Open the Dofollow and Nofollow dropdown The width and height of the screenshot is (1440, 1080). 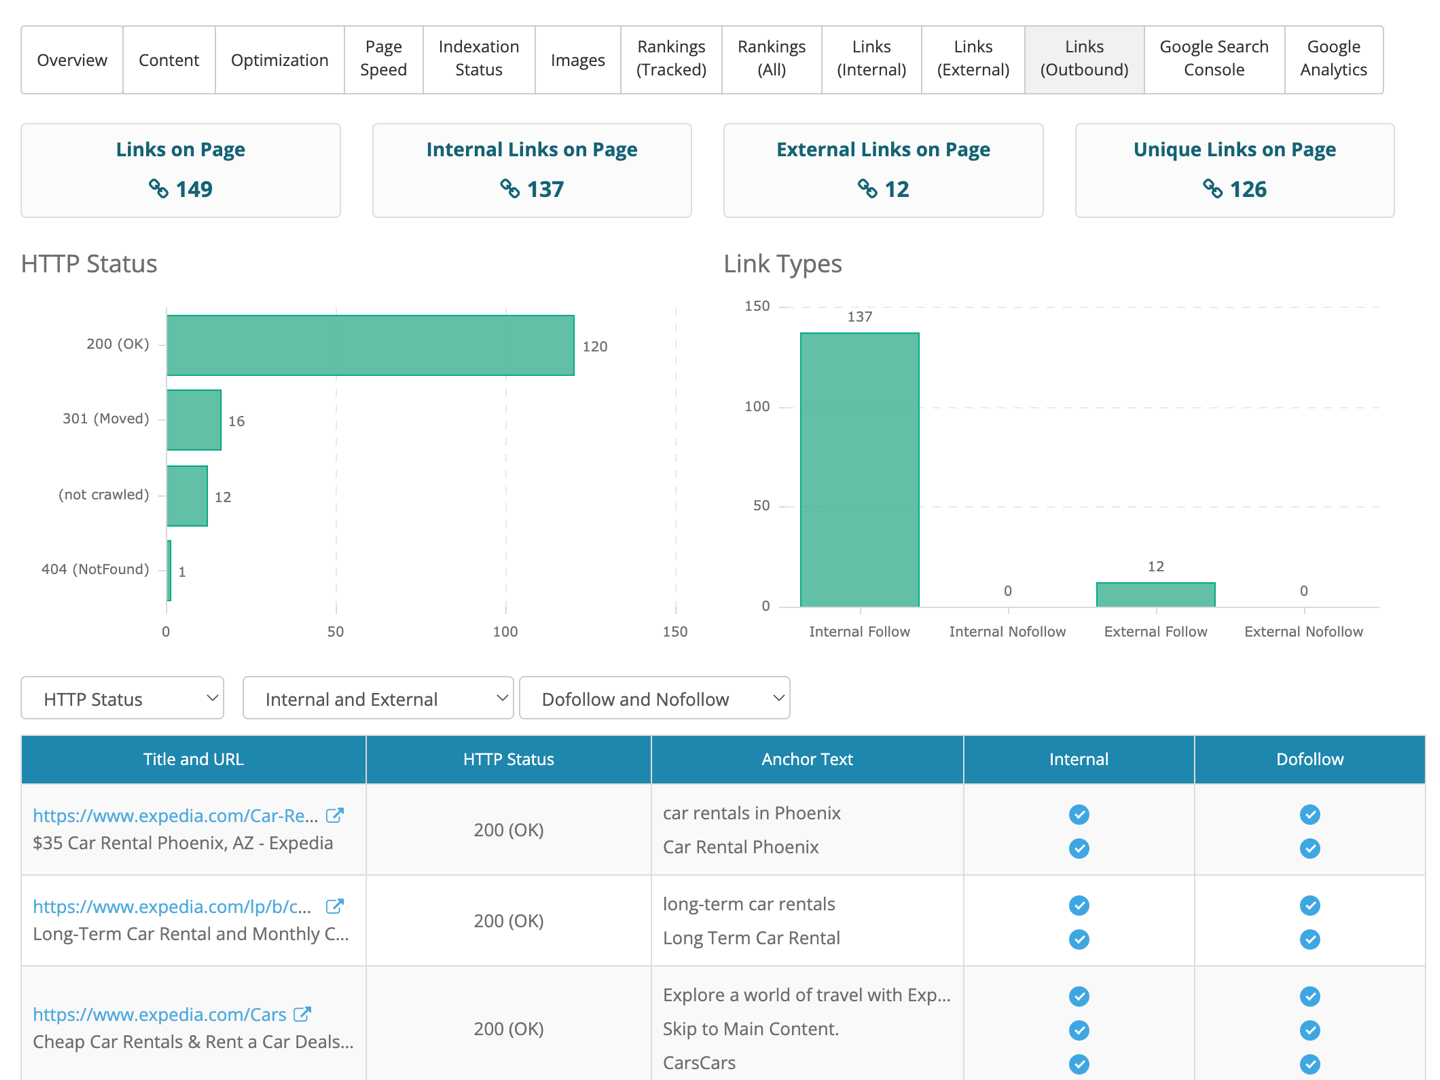coord(655,698)
